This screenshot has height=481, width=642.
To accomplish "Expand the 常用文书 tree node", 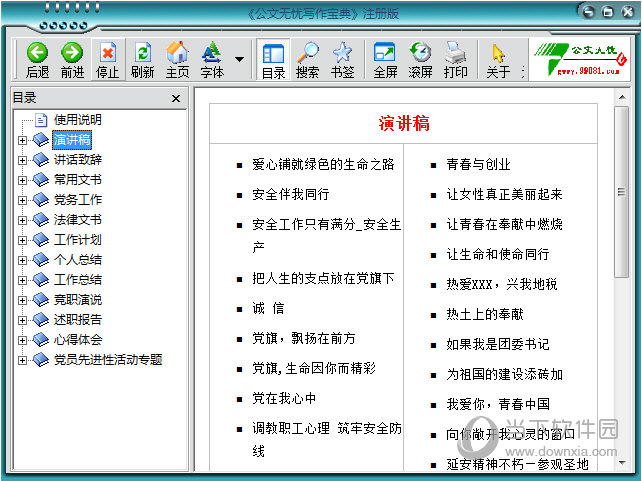I will (23, 180).
